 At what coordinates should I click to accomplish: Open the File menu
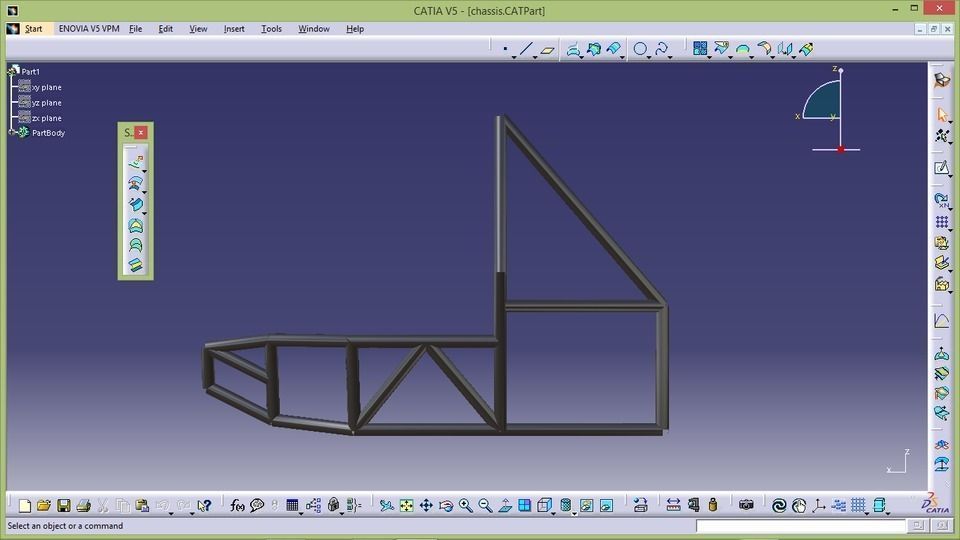click(135, 29)
